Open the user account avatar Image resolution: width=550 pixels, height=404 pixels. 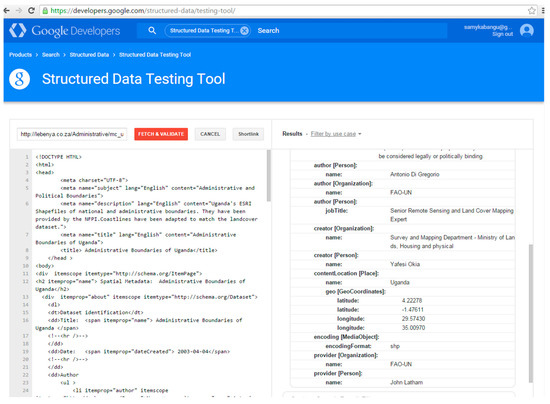pyautogui.click(x=526, y=30)
